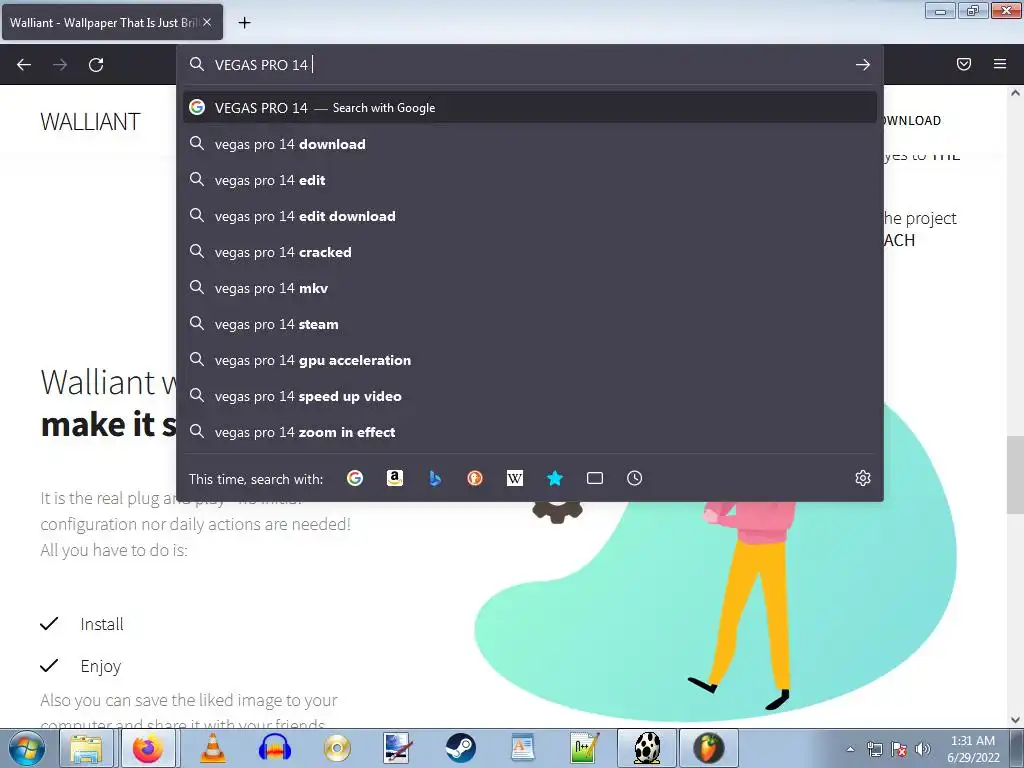The width and height of the screenshot is (1024, 768).
Task: Search open tabs with the tab icon
Action: tap(595, 479)
